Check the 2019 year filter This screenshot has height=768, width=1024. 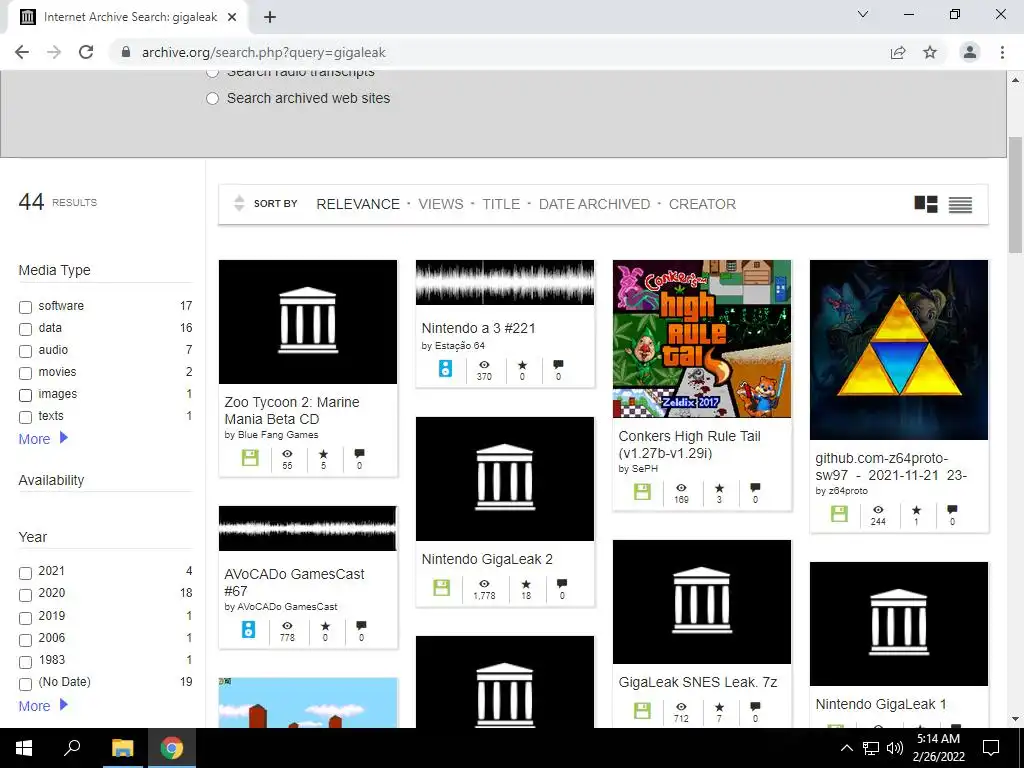point(25,617)
